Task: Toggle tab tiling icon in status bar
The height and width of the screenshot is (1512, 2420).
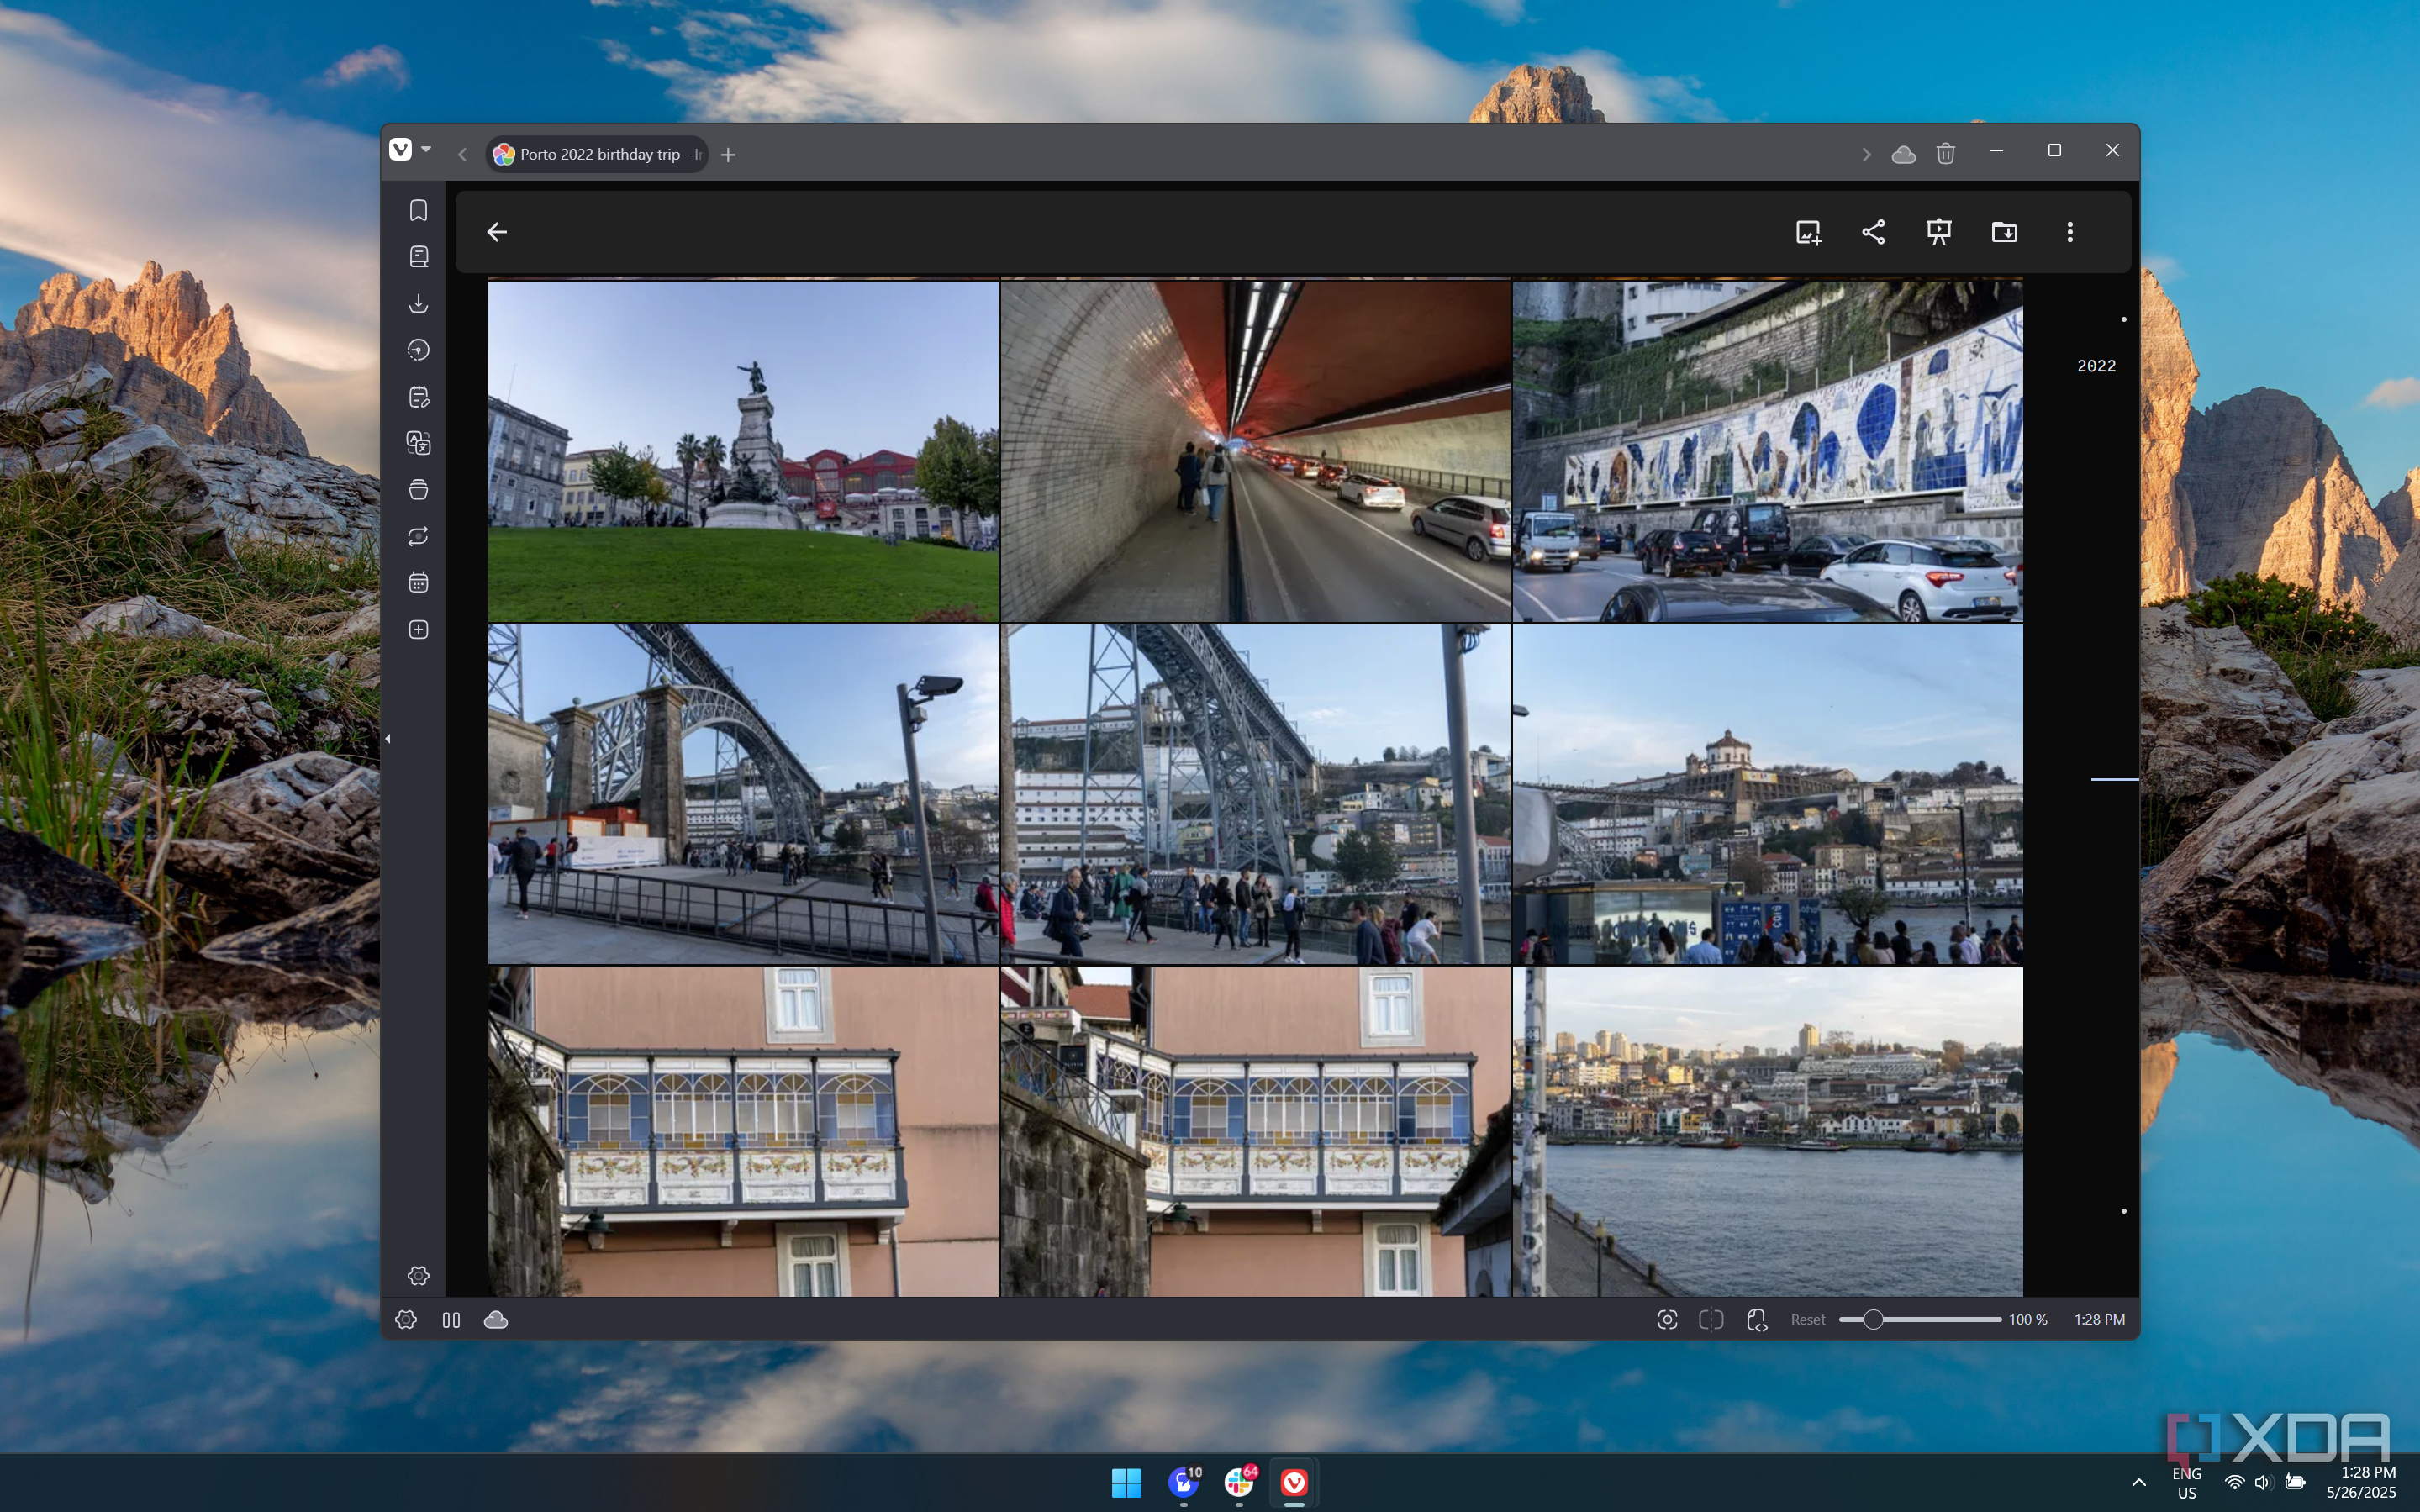Action: (1711, 1320)
